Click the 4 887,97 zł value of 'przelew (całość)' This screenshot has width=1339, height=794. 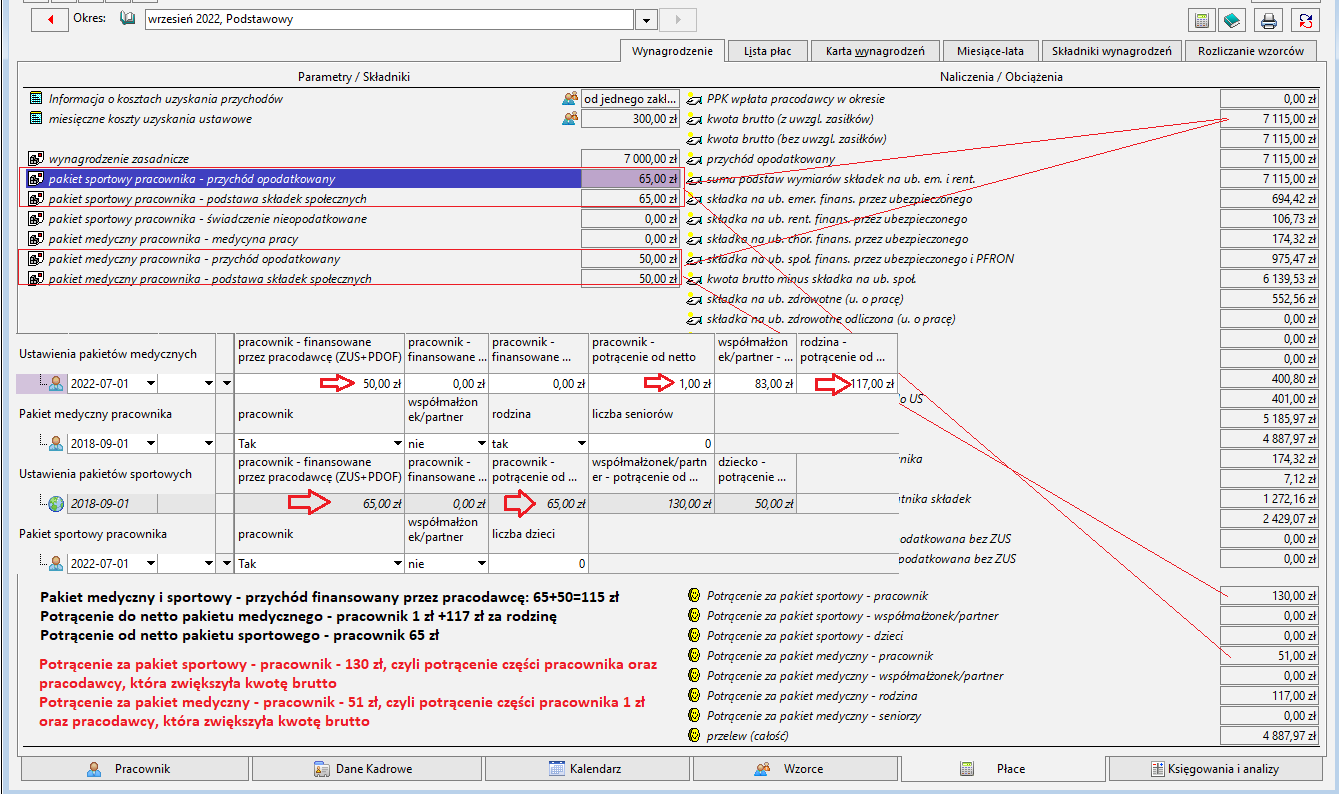tap(1268, 736)
